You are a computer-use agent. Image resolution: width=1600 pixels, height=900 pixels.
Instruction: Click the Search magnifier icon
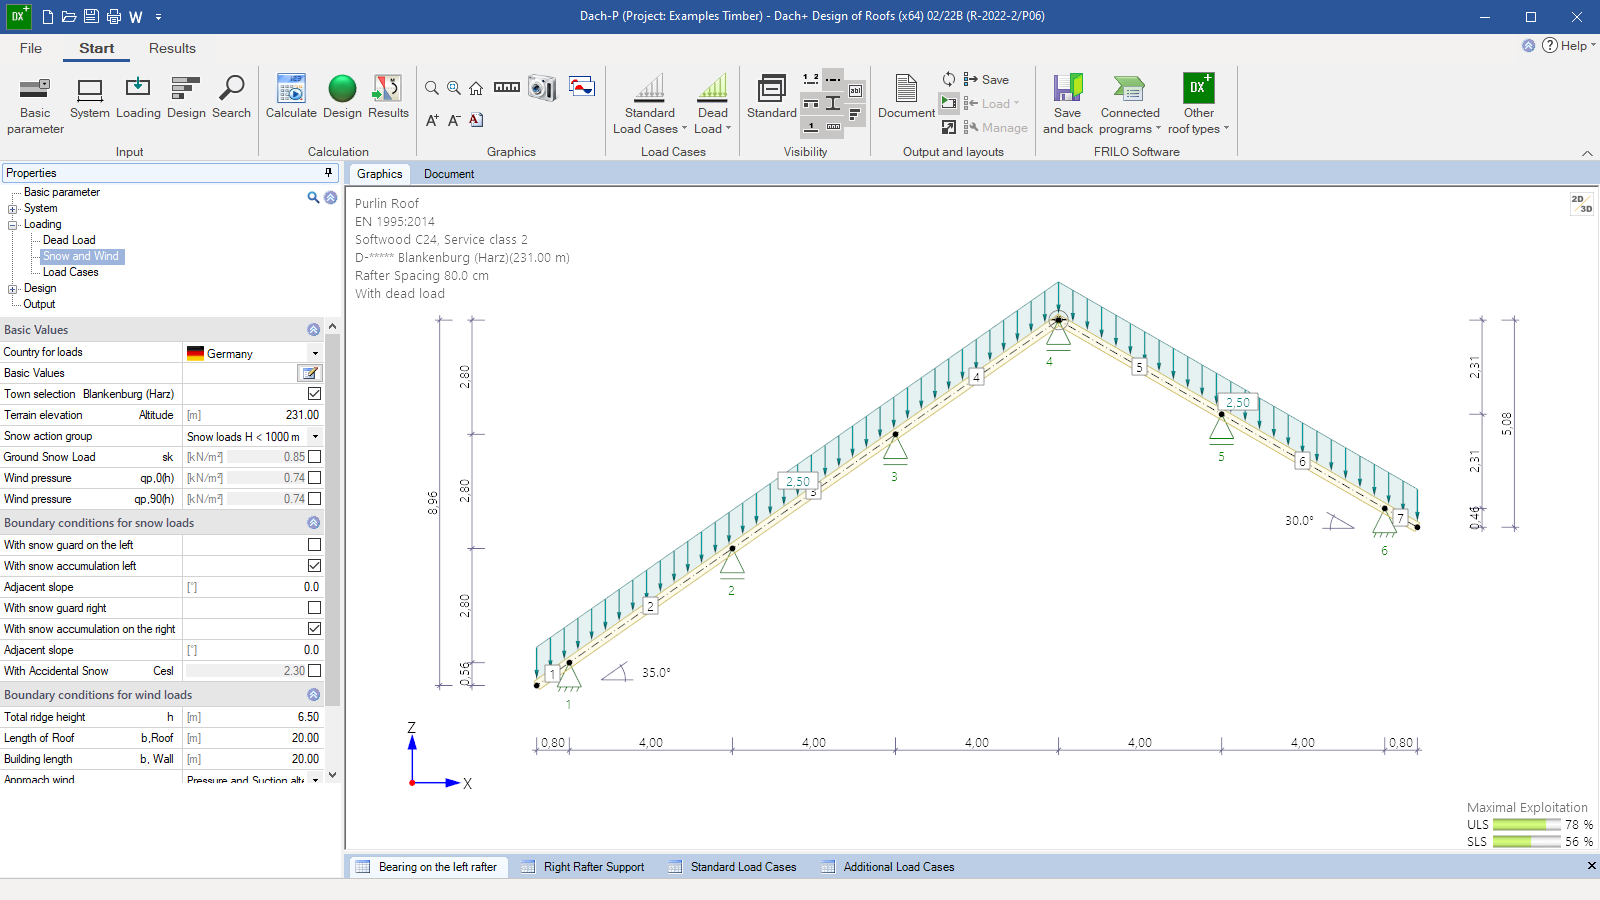(x=231, y=98)
